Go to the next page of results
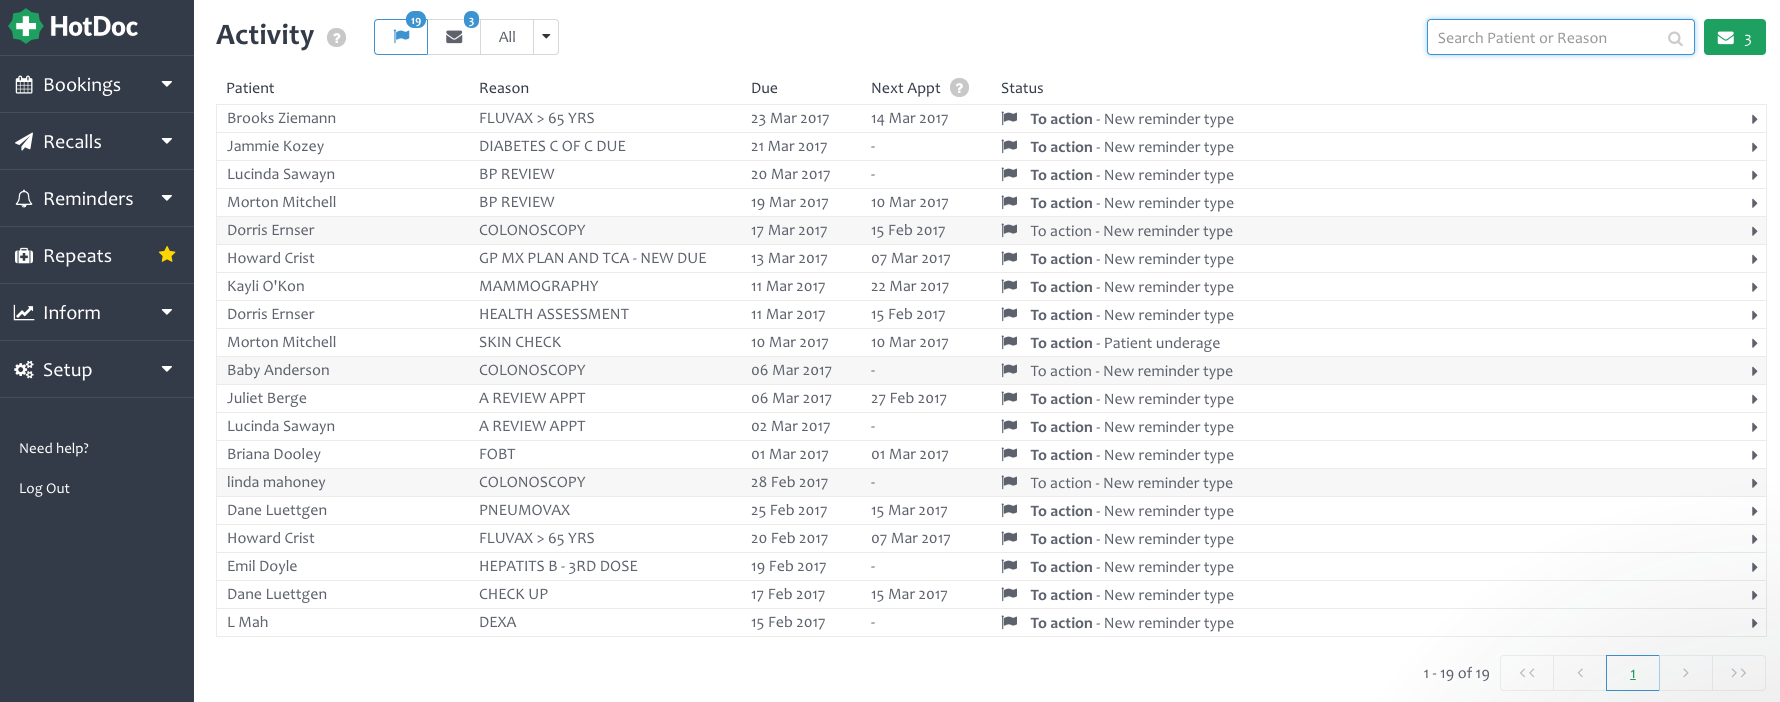The width and height of the screenshot is (1780, 702). point(1686,673)
